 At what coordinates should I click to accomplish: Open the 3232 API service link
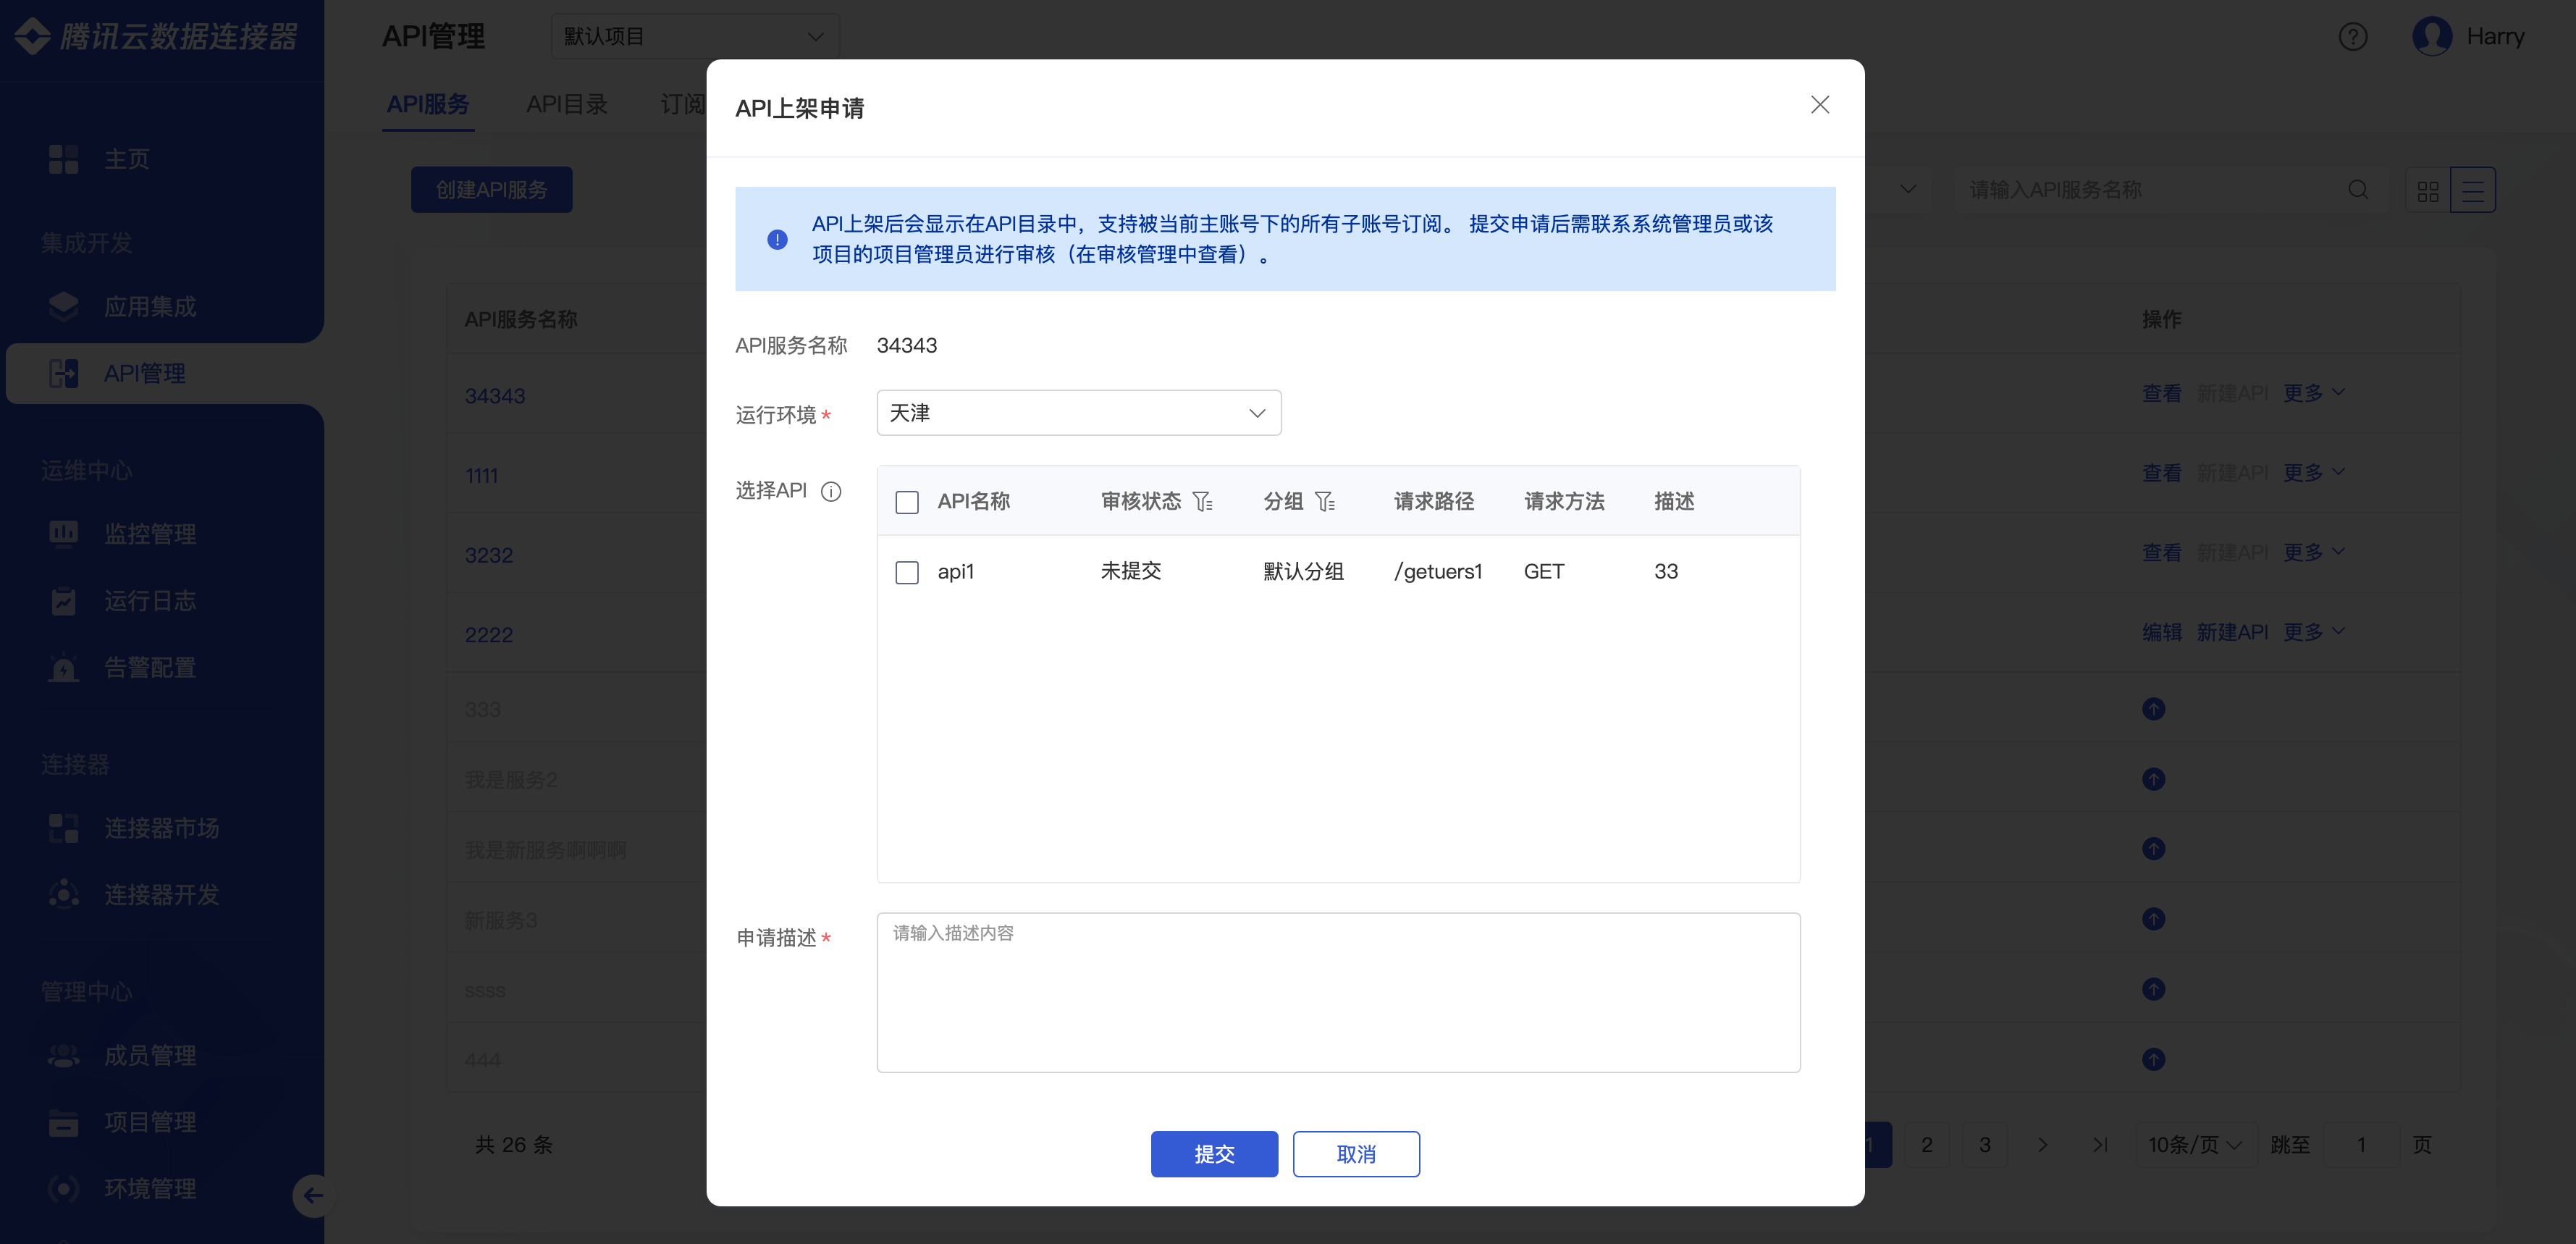click(489, 555)
